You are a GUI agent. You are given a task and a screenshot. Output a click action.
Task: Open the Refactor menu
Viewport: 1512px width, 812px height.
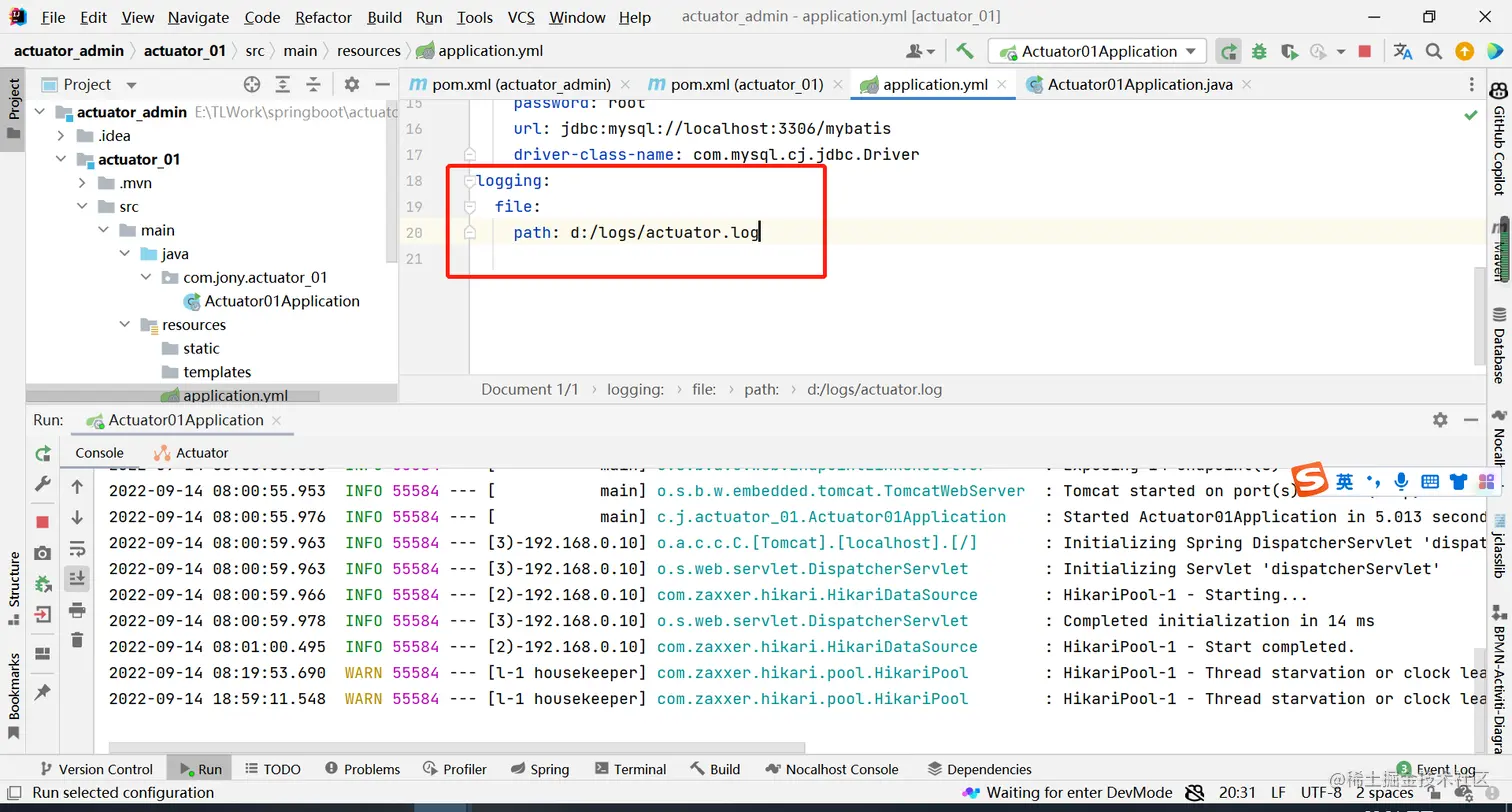coord(324,17)
